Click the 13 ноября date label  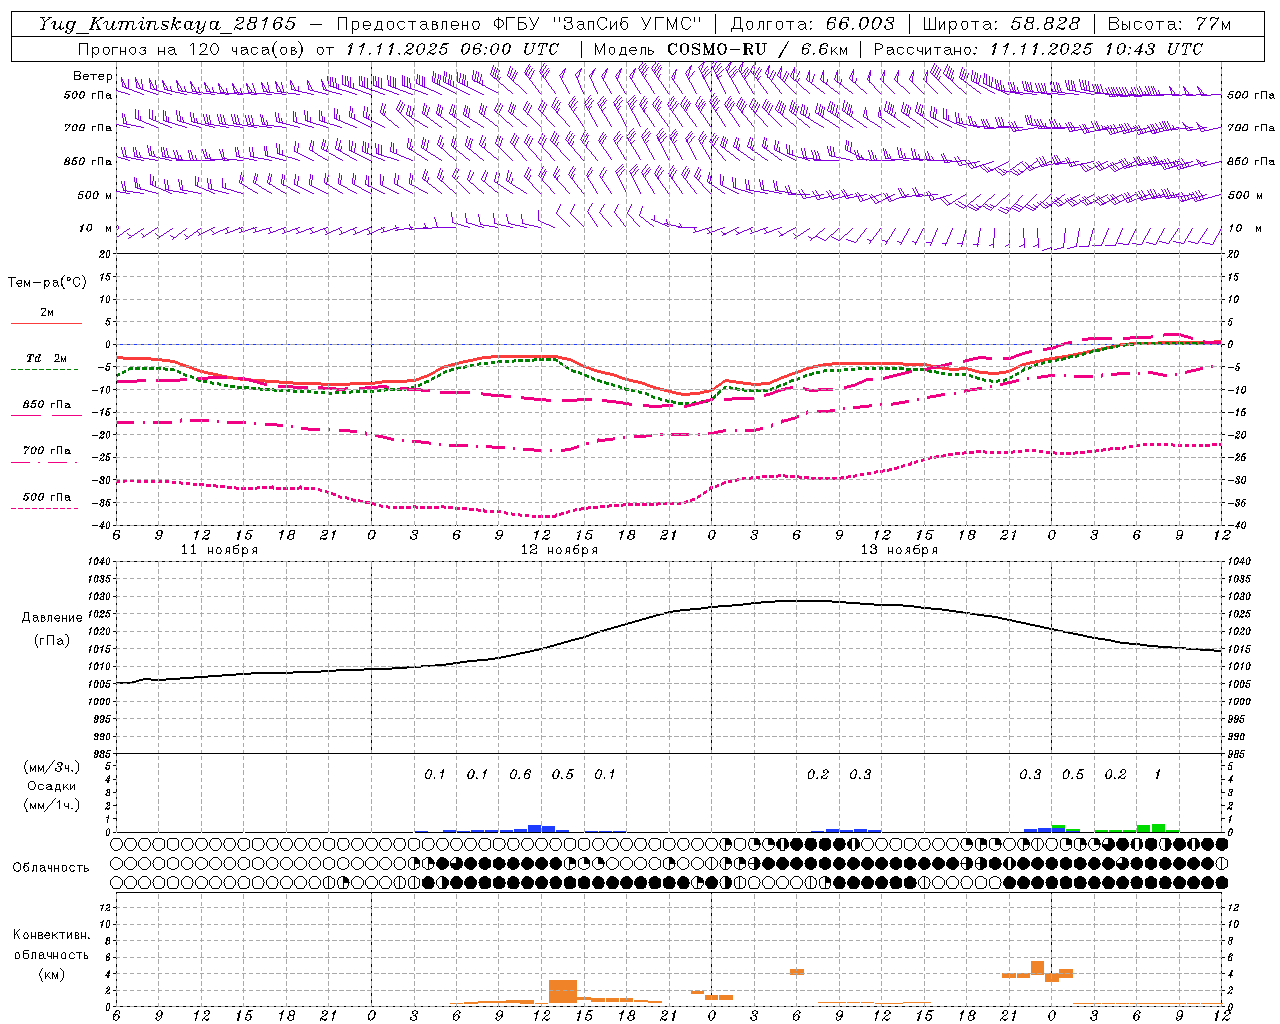[899, 549]
